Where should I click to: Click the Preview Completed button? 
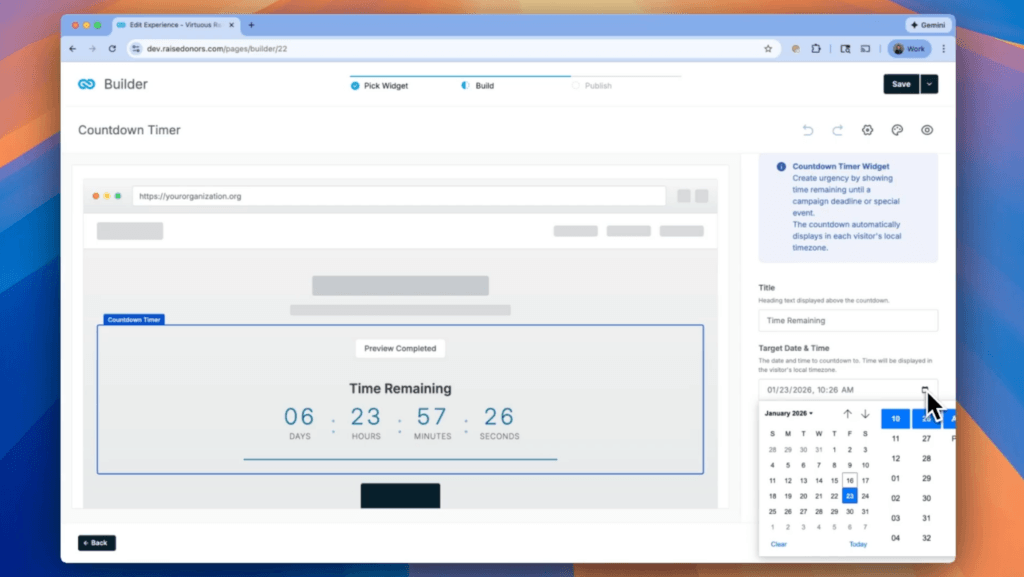point(400,349)
